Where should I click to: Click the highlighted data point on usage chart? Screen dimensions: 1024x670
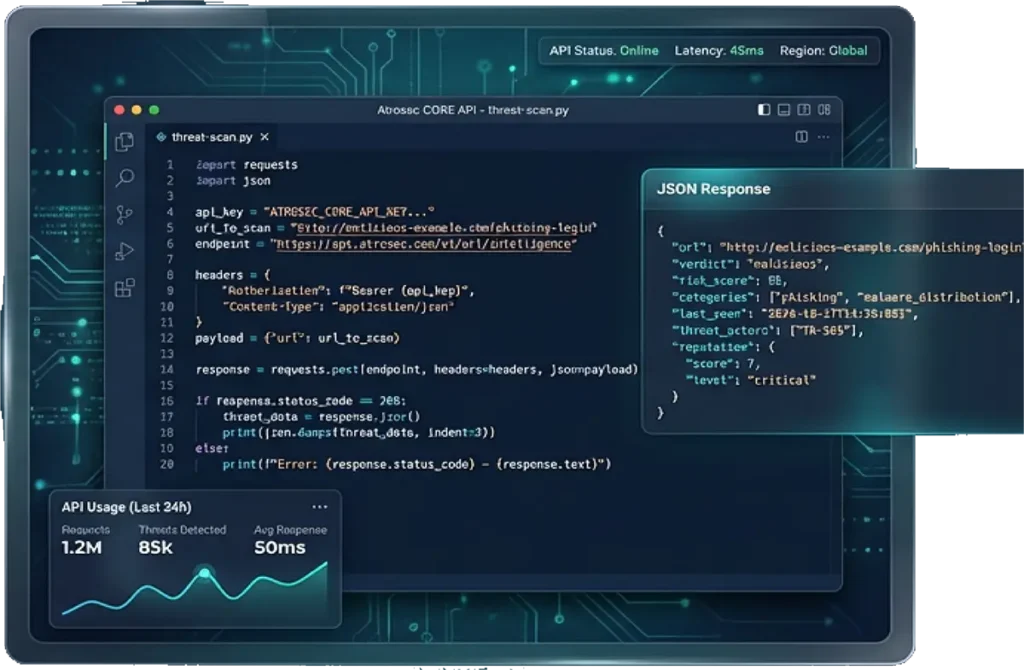(205, 573)
